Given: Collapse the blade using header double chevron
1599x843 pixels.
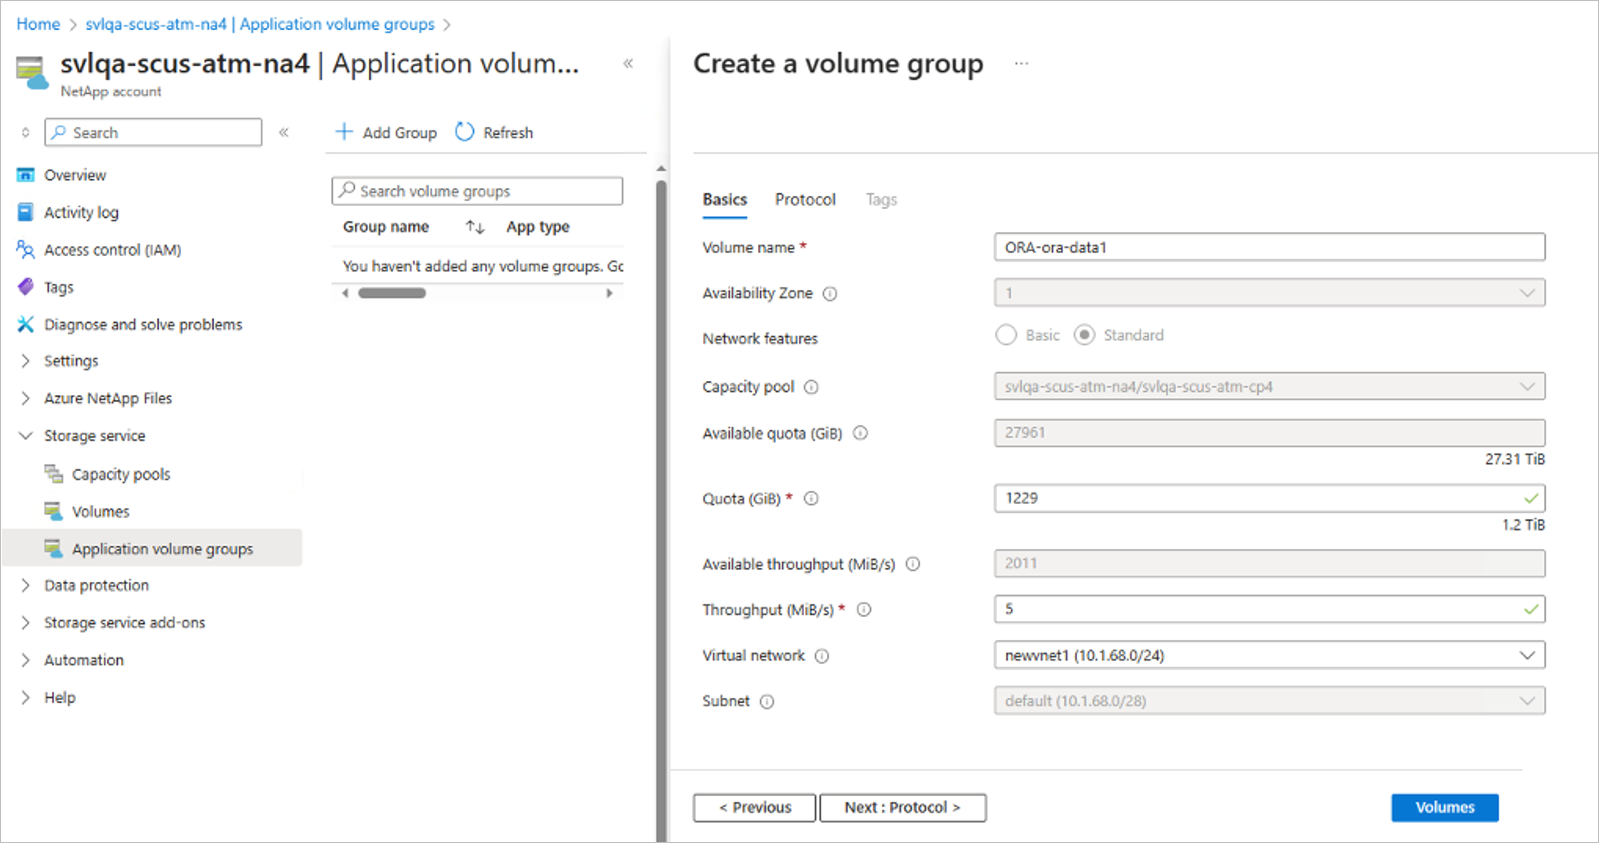Looking at the screenshot, I should [x=628, y=63].
